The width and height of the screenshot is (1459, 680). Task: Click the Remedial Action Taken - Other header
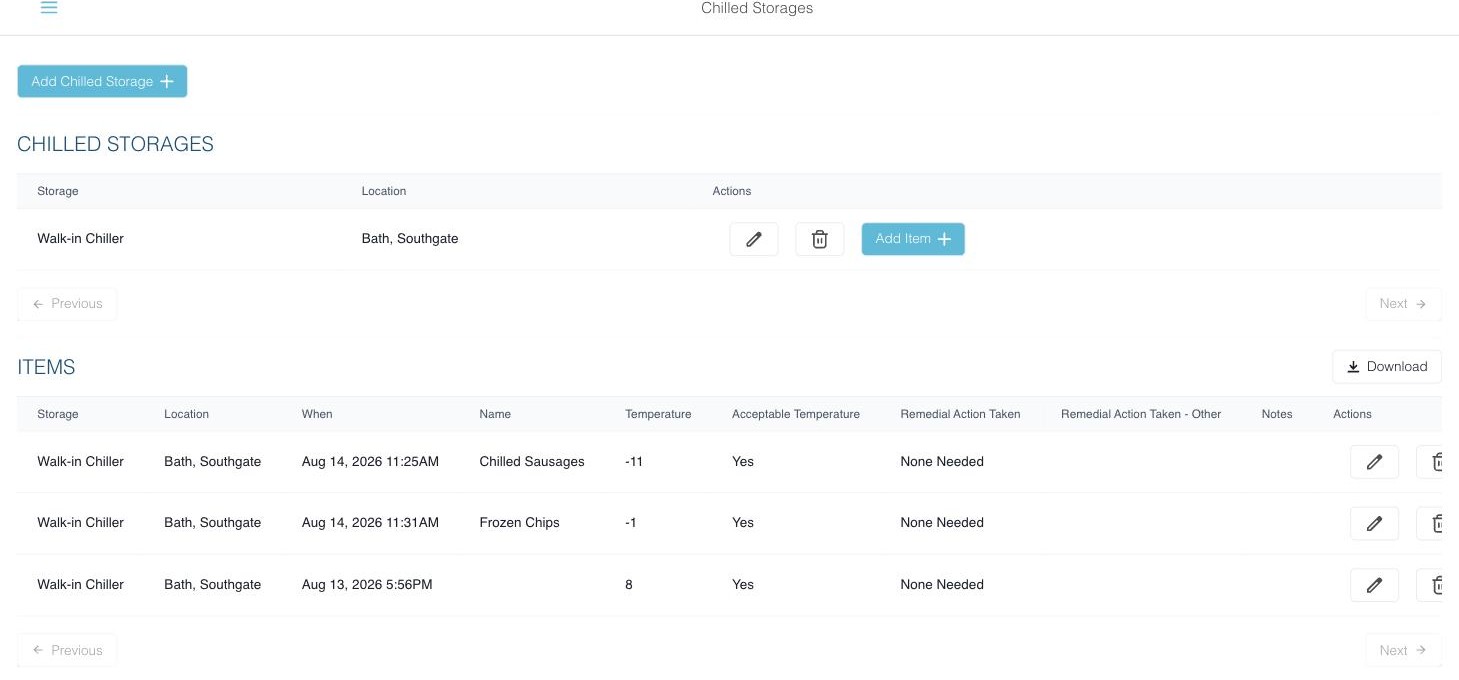pos(1141,414)
